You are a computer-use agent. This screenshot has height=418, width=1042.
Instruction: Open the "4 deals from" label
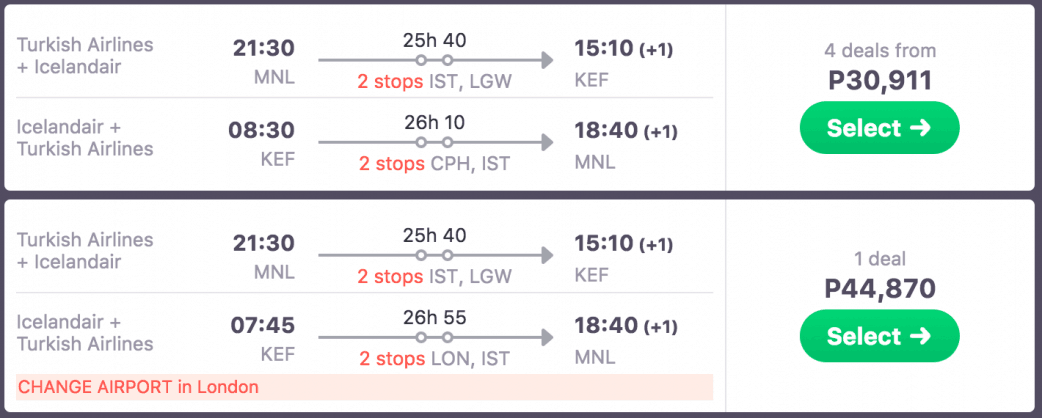(x=879, y=51)
